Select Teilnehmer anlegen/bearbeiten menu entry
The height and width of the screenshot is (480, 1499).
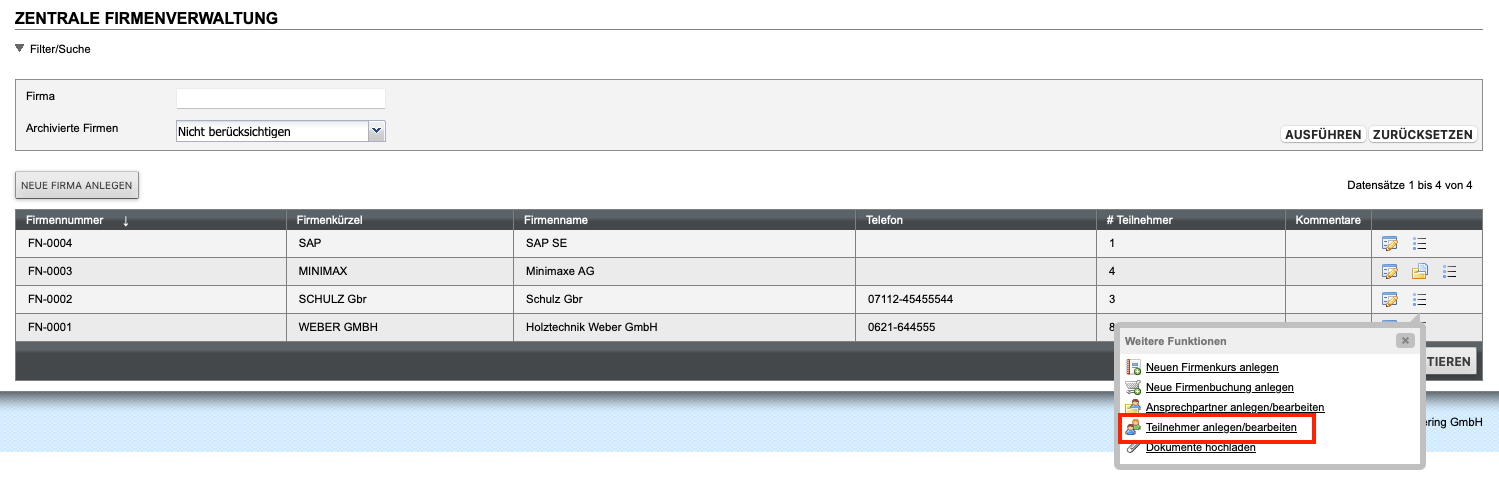click(1221, 428)
